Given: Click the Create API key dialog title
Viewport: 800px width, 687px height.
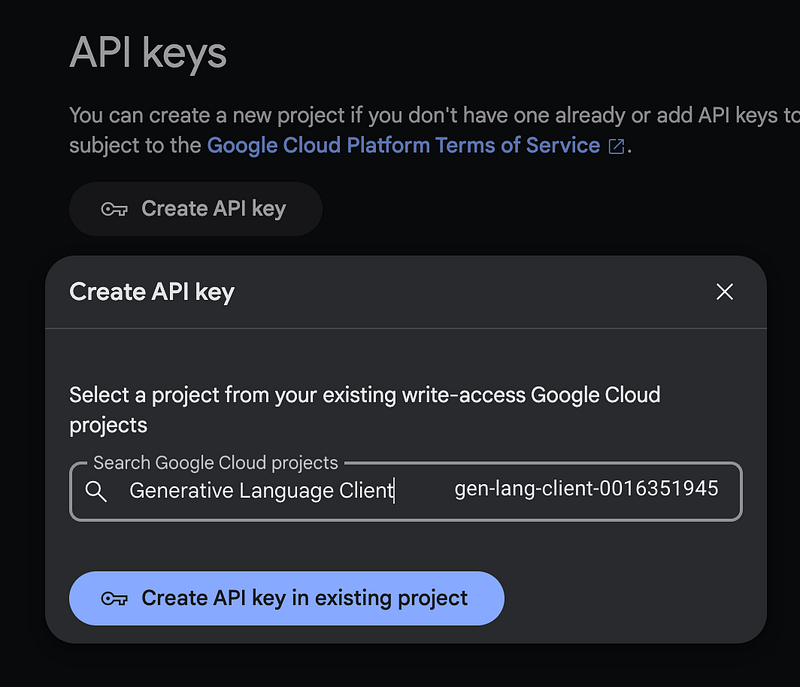Looking at the screenshot, I should [152, 292].
